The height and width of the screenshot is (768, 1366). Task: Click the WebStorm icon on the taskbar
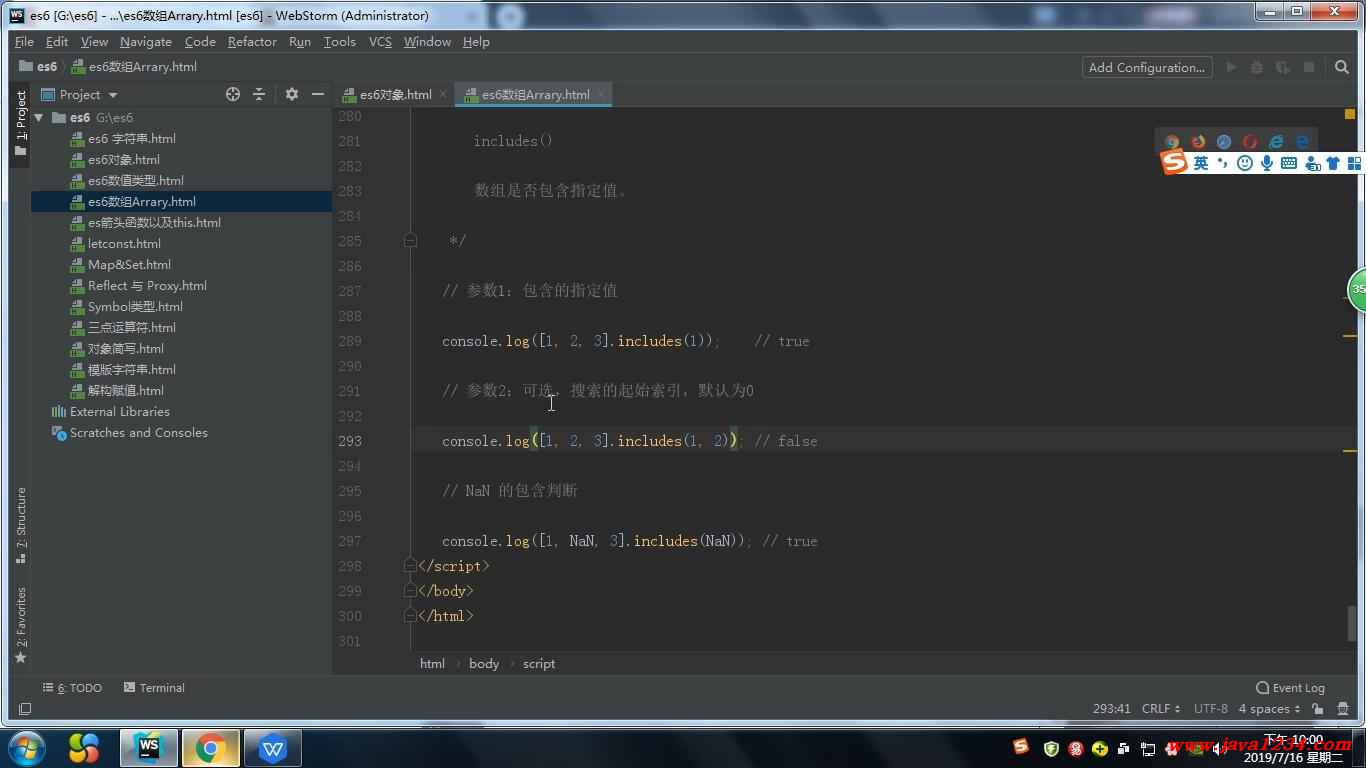[x=149, y=748]
